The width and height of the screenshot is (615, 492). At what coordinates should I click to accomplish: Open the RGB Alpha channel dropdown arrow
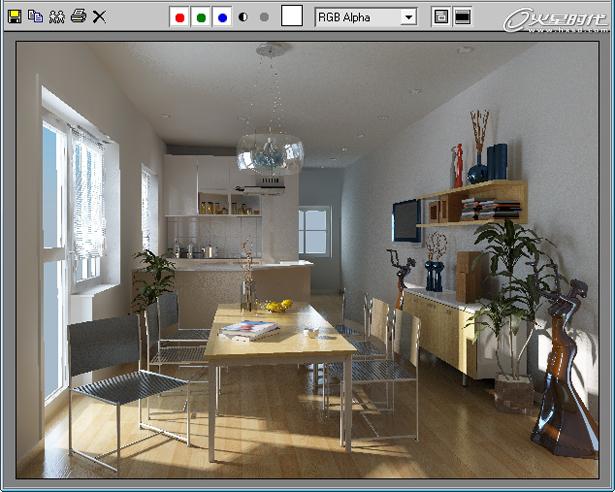[407, 17]
